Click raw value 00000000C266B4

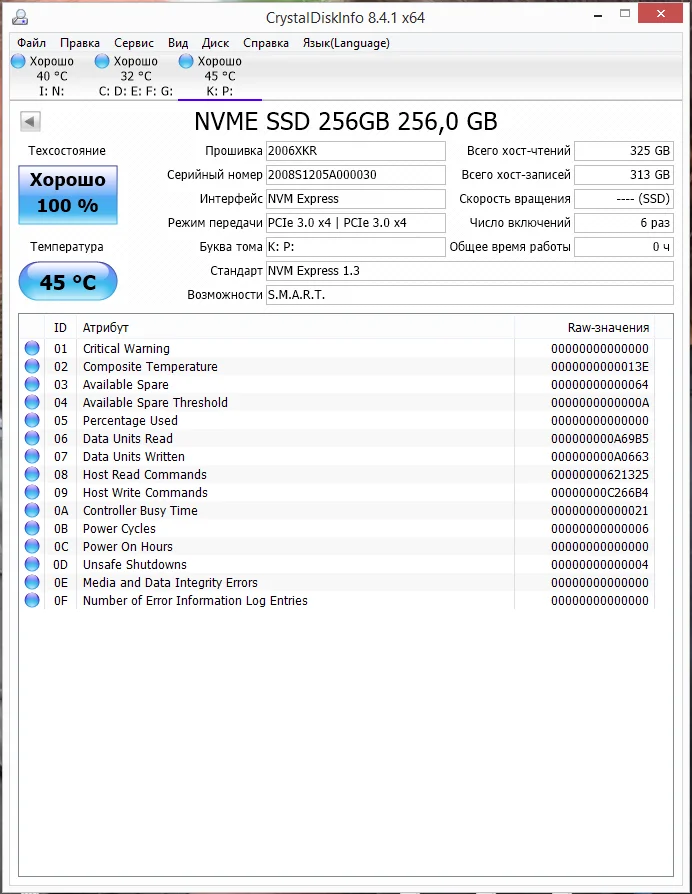pos(600,493)
